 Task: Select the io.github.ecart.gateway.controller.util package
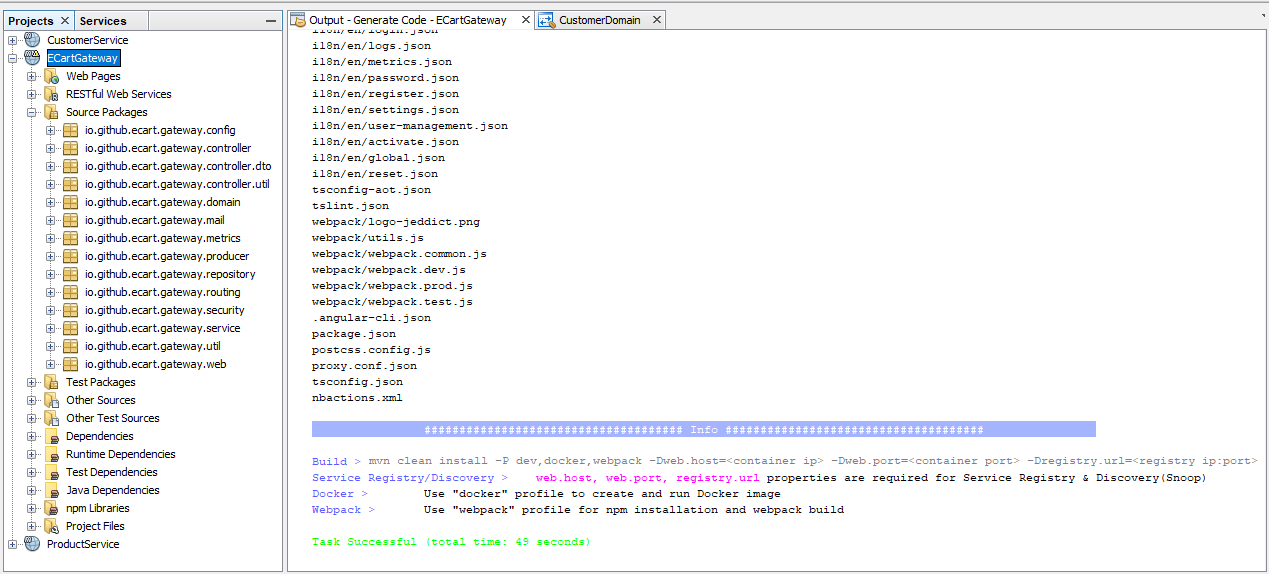click(x=177, y=184)
